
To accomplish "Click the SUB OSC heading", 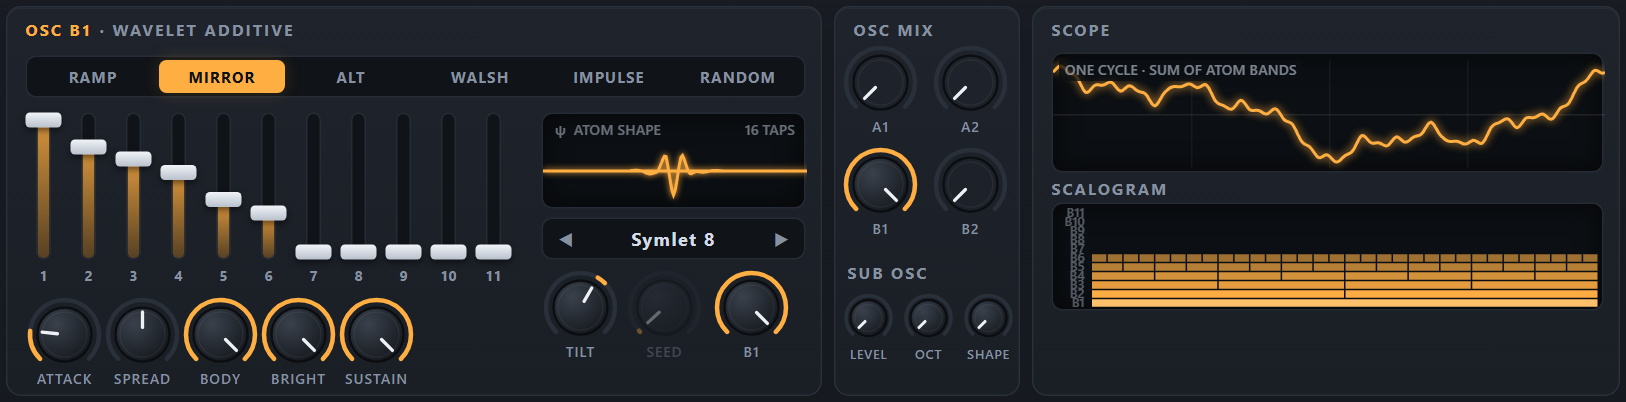I will pos(888,274).
